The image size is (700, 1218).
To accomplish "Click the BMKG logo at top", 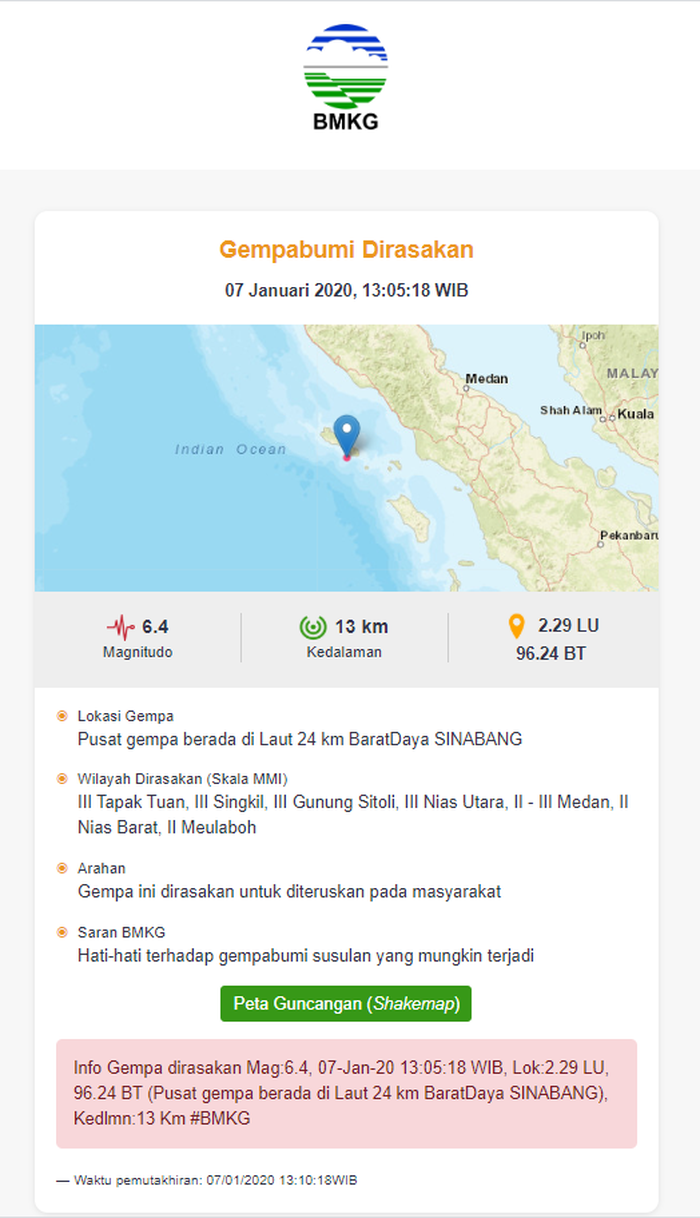I will click(346, 78).
